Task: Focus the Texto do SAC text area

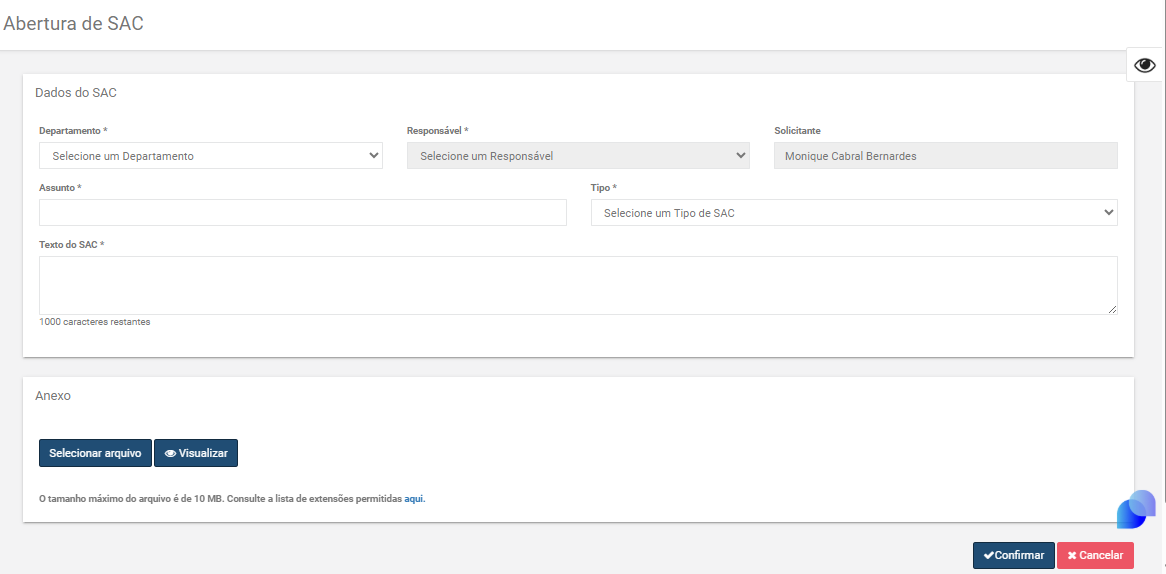Action: pos(578,286)
